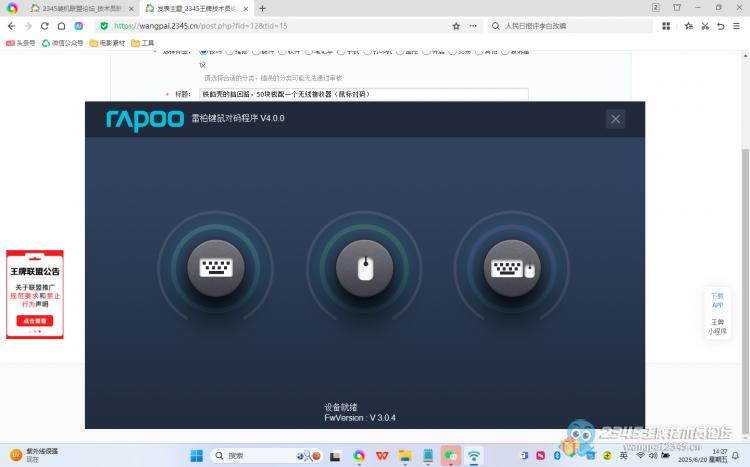Open the 头条号 bookmark

[x=20, y=43]
